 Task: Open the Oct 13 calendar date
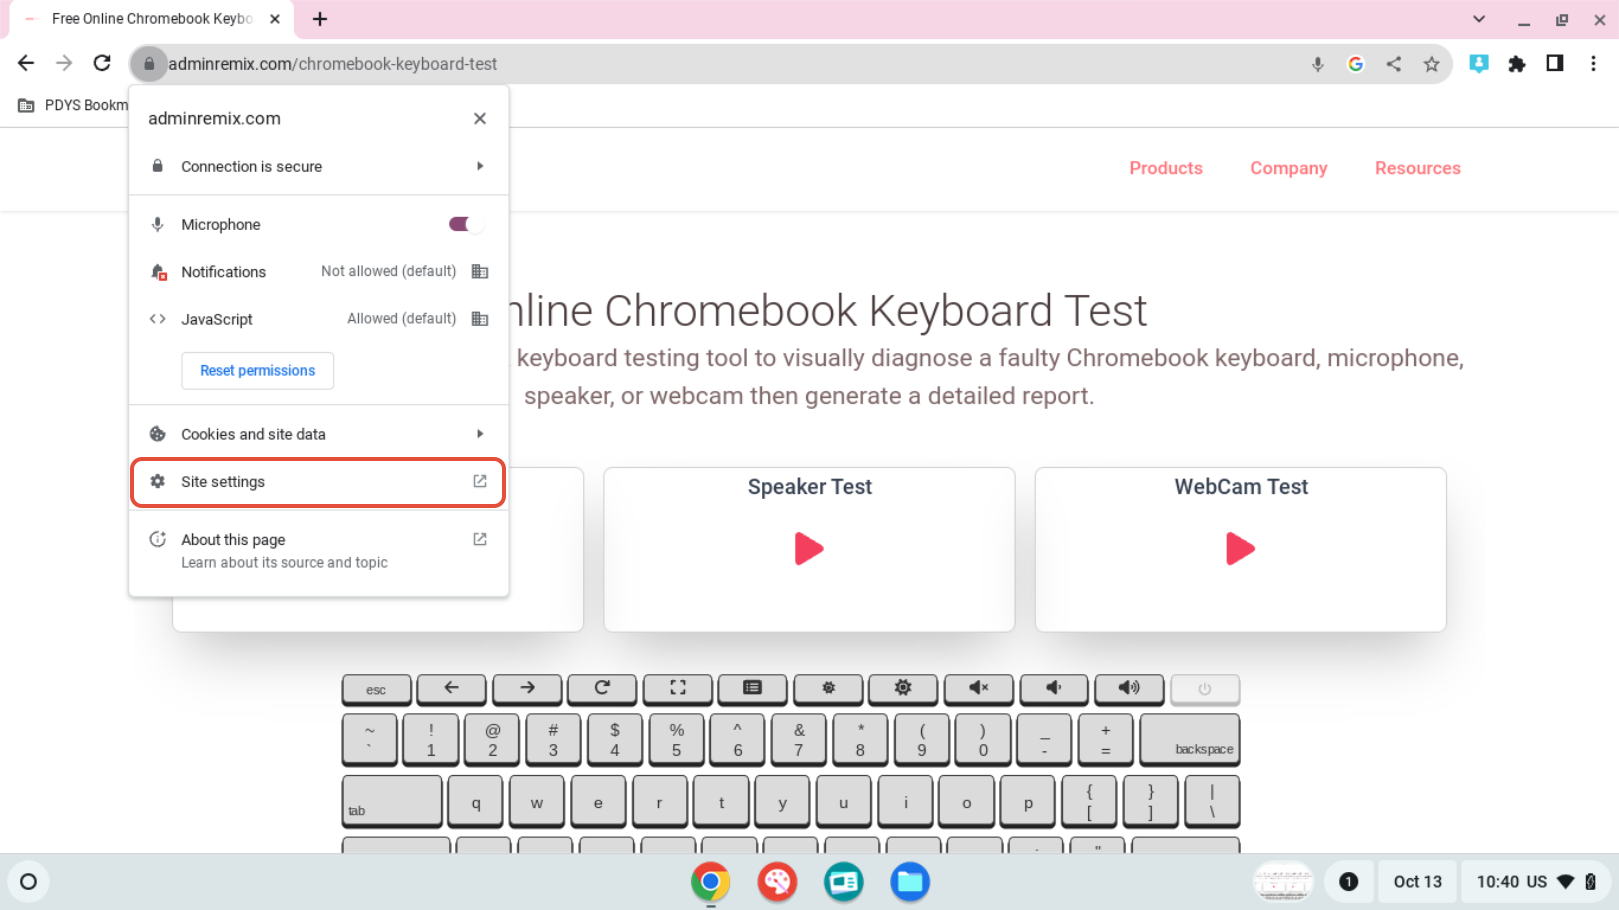pyautogui.click(x=1418, y=881)
